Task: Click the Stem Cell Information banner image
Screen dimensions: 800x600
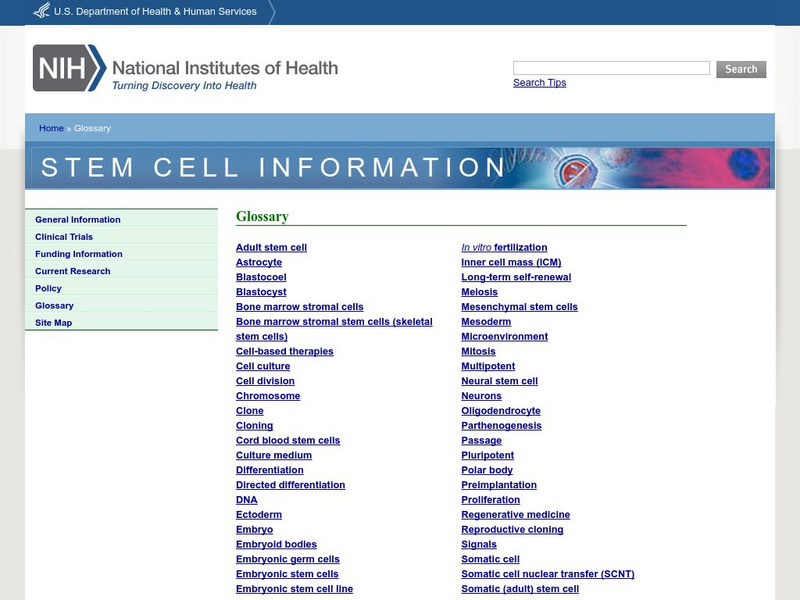Action: point(400,167)
